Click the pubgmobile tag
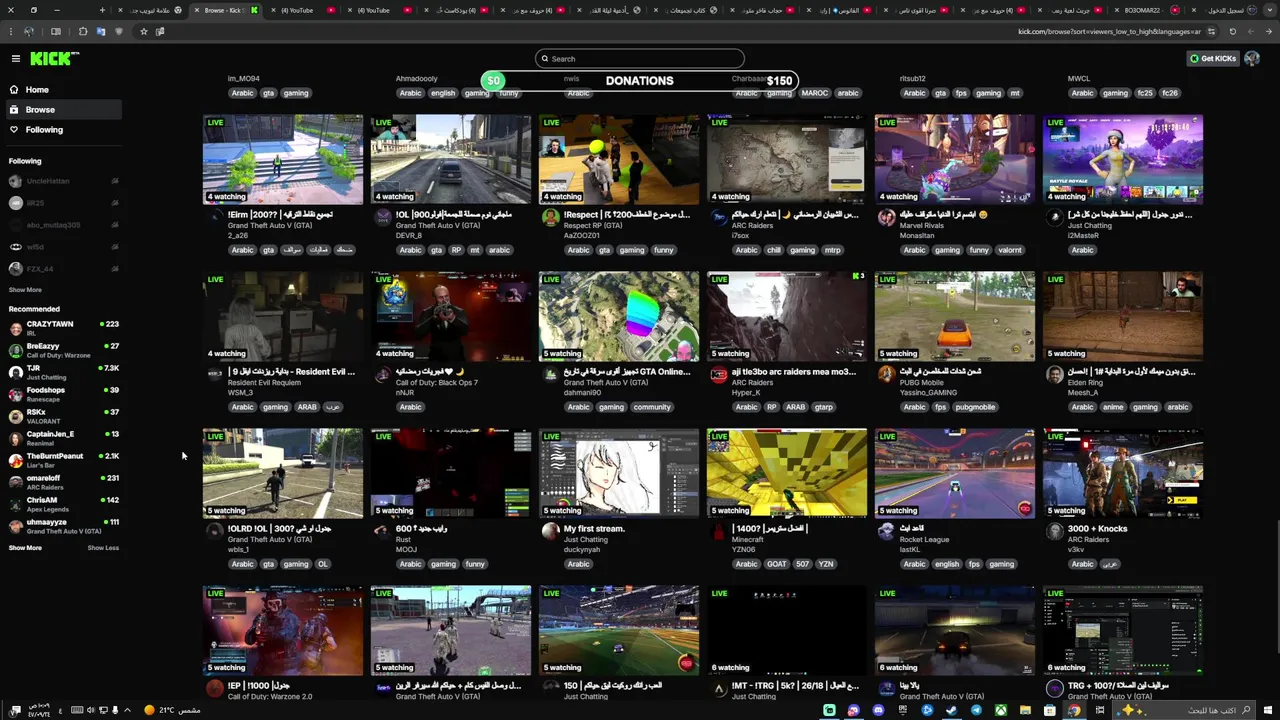The height and width of the screenshot is (720, 1280). (x=975, y=407)
